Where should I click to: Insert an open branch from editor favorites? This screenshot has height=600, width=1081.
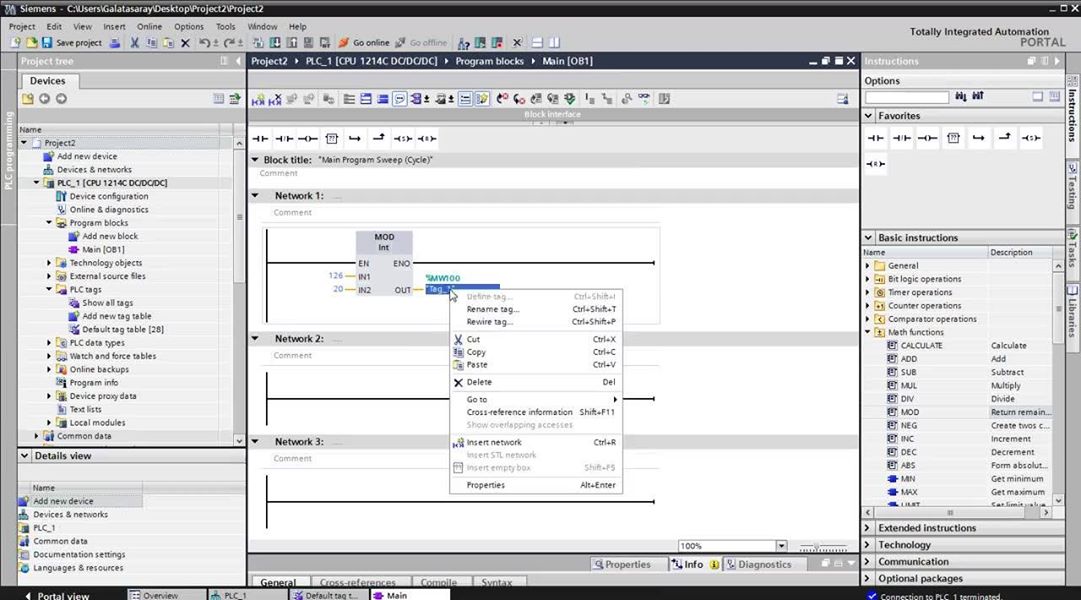[355, 139]
